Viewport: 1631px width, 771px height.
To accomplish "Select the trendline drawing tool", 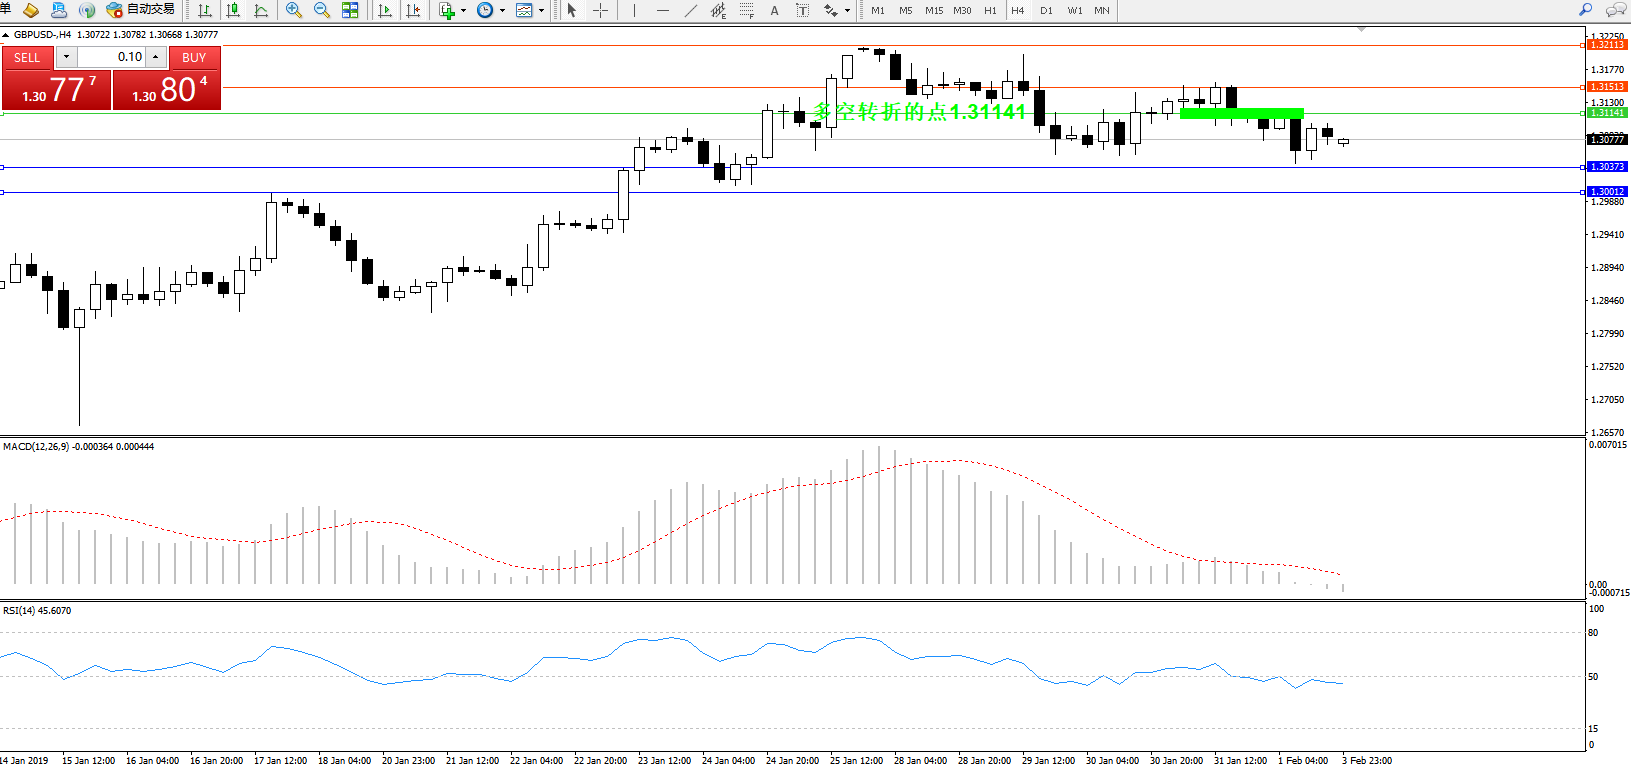I will (x=690, y=10).
